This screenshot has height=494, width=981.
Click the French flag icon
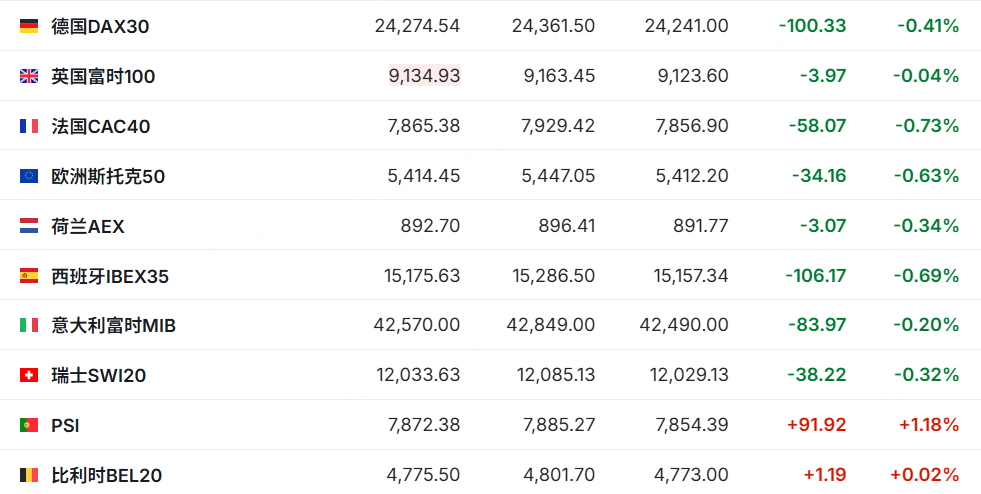(x=29, y=126)
